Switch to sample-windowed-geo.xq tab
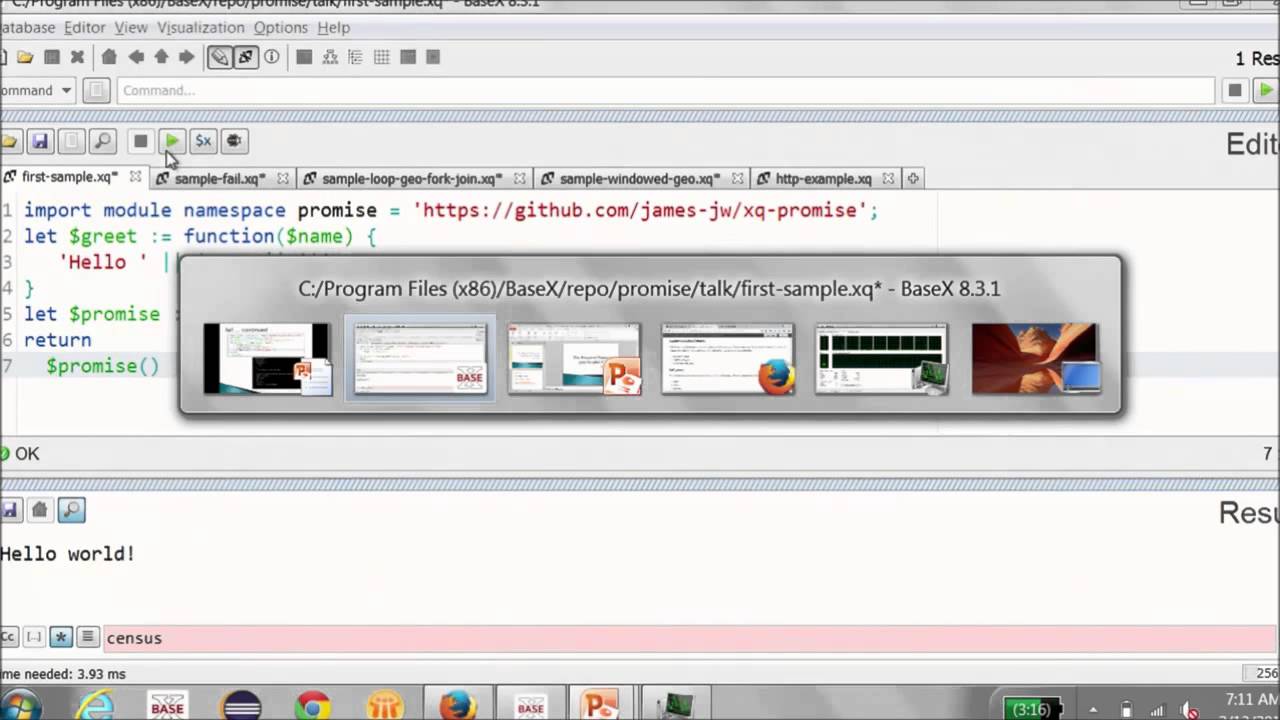The width and height of the screenshot is (1280, 720). [x=640, y=178]
